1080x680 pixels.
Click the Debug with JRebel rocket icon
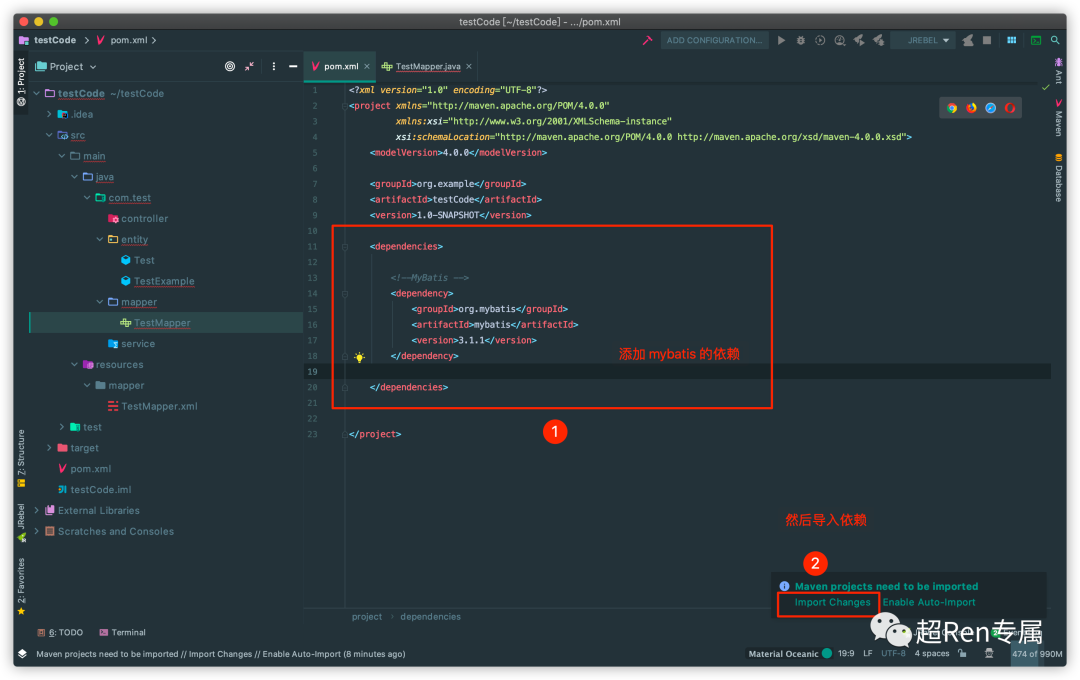pos(878,41)
